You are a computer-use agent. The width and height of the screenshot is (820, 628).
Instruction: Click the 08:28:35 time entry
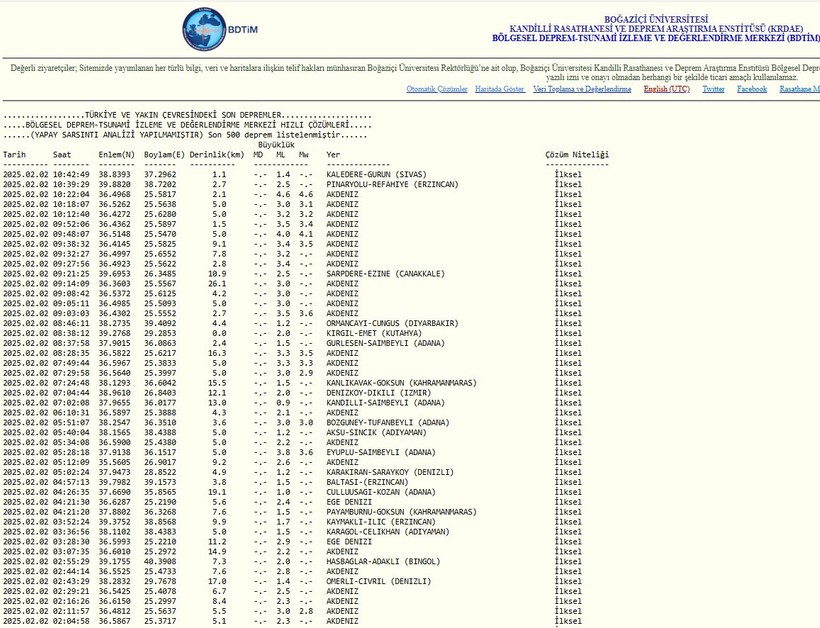(71, 353)
